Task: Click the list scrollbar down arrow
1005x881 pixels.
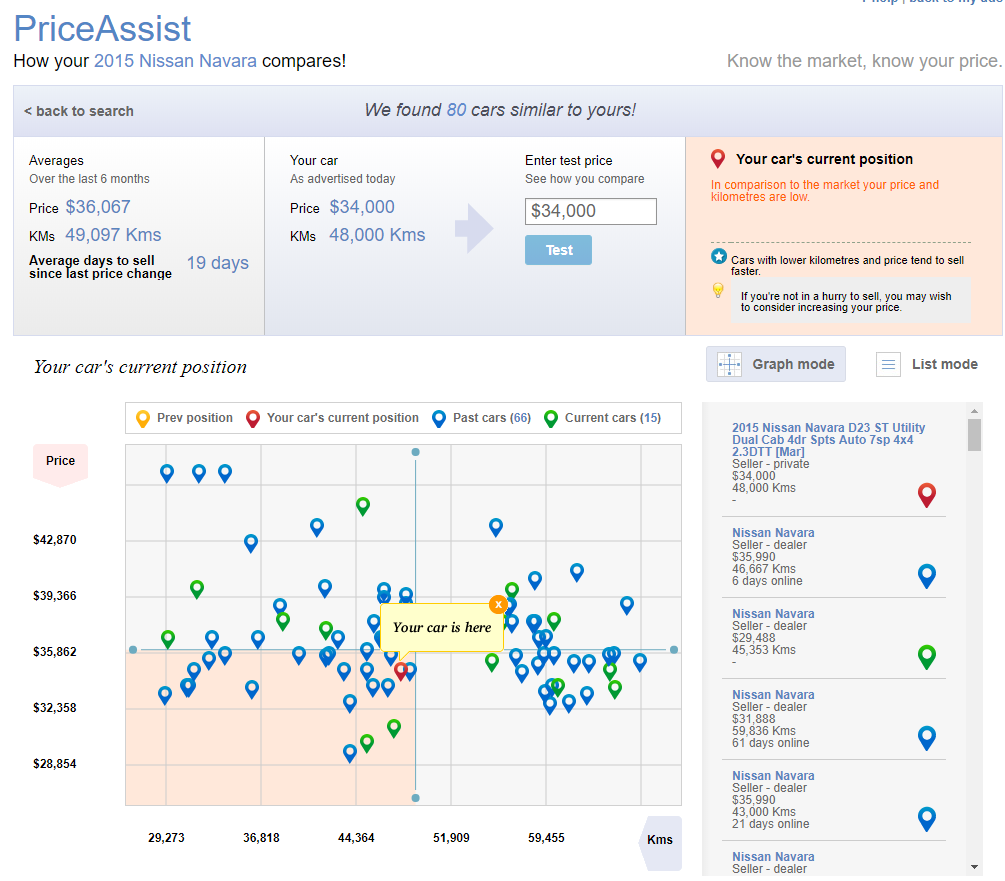Action: coord(974,867)
